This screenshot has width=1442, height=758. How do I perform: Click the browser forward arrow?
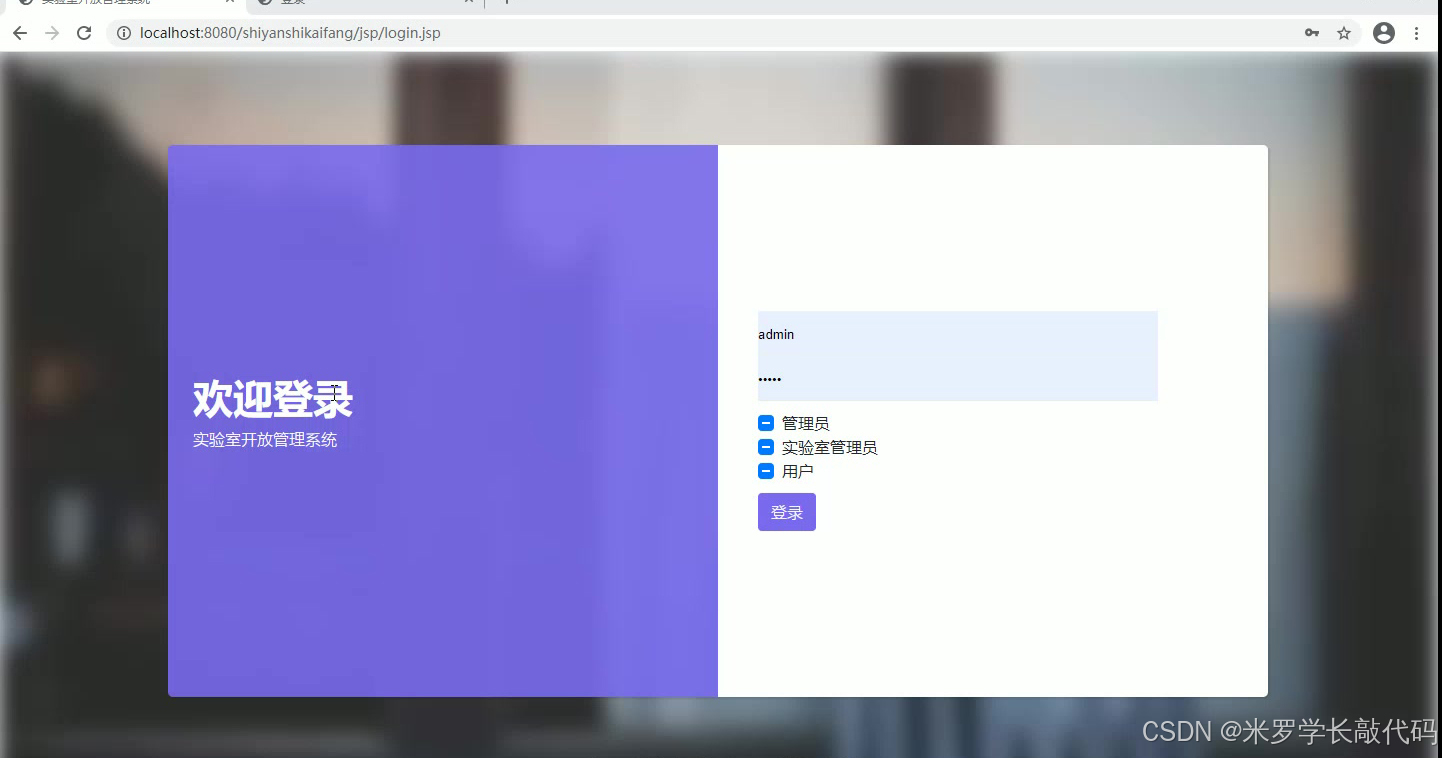[x=52, y=32]
